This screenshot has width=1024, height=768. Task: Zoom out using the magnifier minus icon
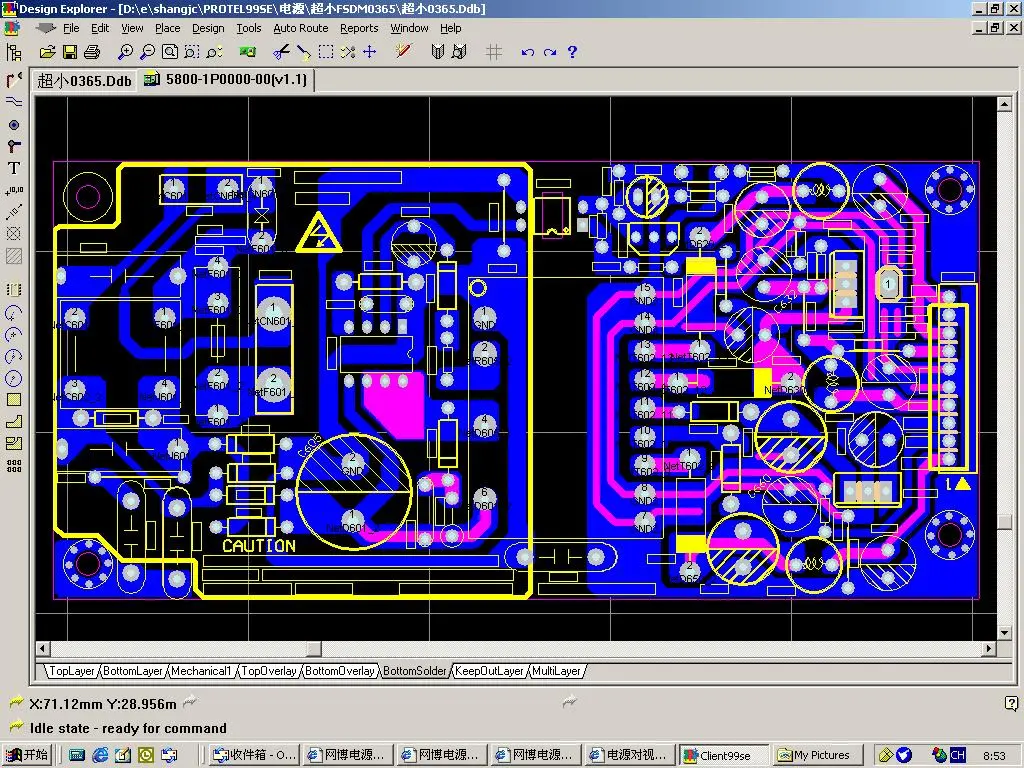click(x=148, y=52)
